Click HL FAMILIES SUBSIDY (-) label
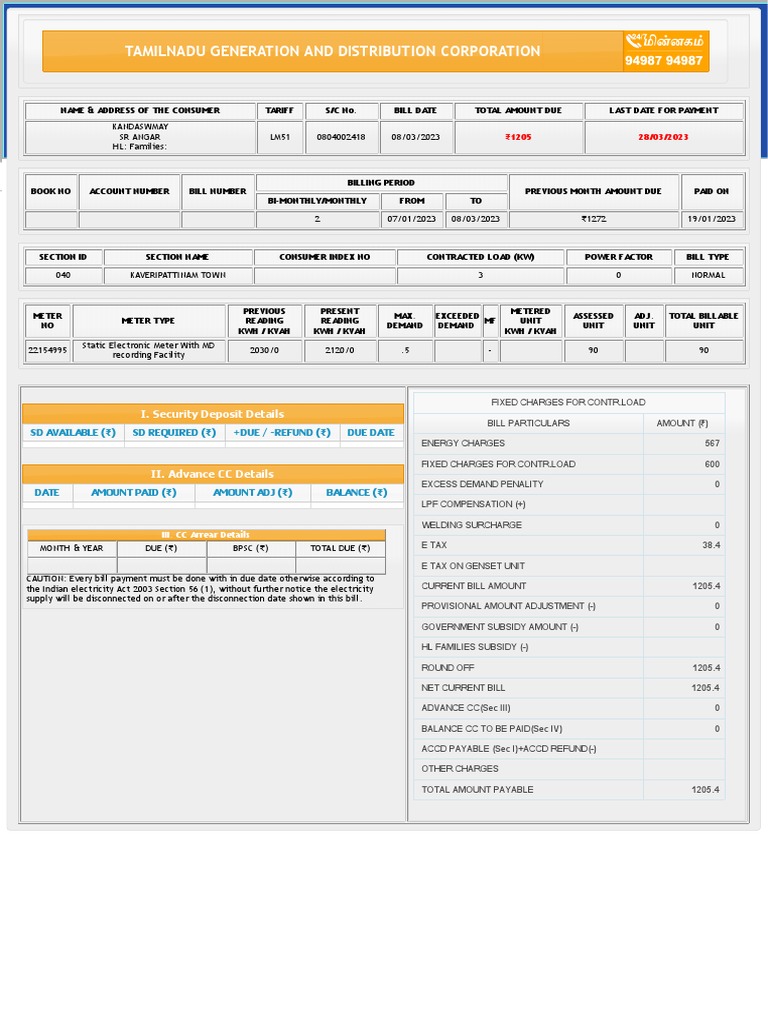 [475, 647]
